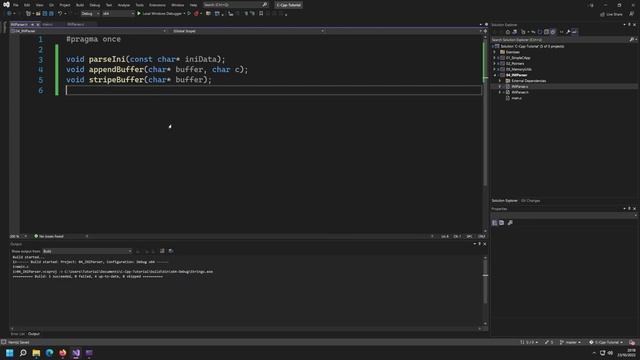Click the Output panel clear all icon
Screen dimensions: 640x360
tap(162, 251)
